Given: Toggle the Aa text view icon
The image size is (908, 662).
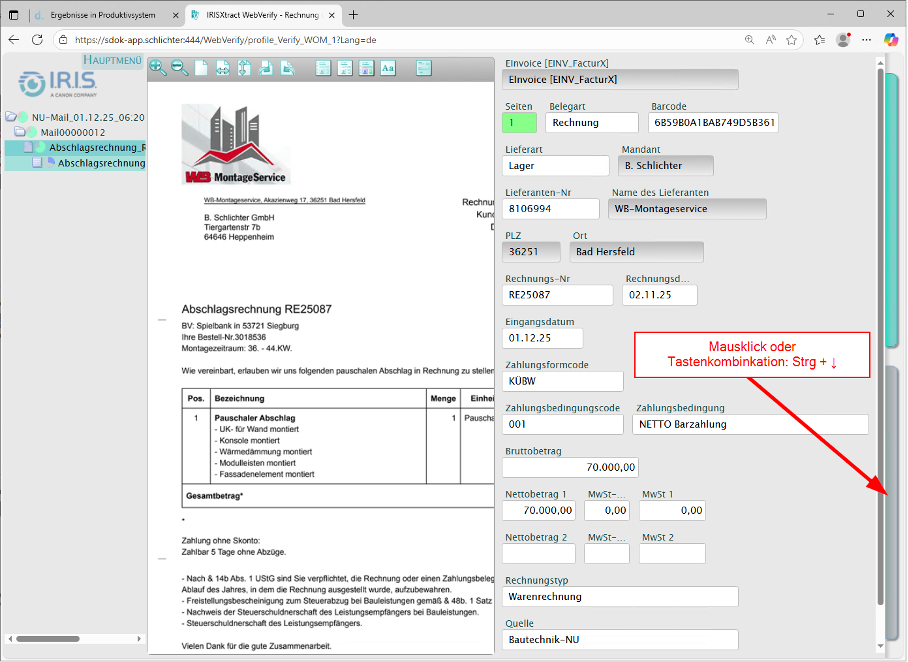Looking at the screenshot, I should 388,68.
